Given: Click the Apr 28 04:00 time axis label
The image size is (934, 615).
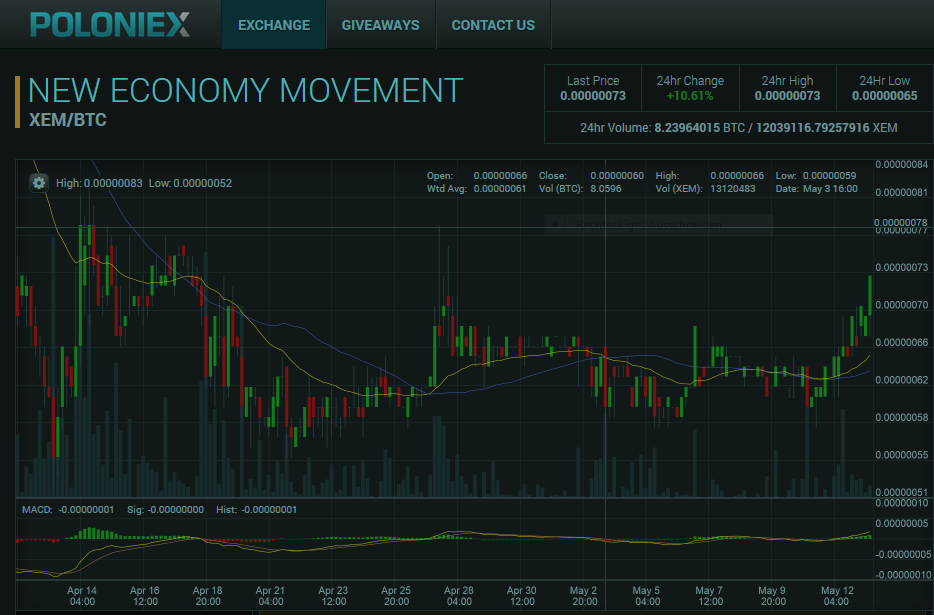Looking at the screenshot, I should click(x=459, y=596).
